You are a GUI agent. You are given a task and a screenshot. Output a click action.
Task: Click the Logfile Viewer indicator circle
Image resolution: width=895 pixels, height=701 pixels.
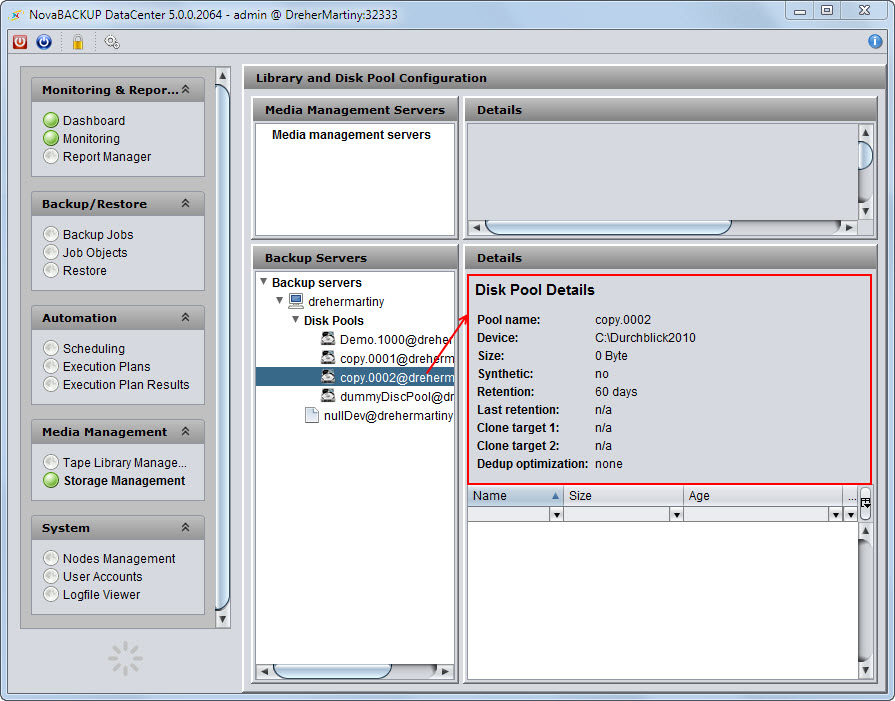tap(51, 594)
